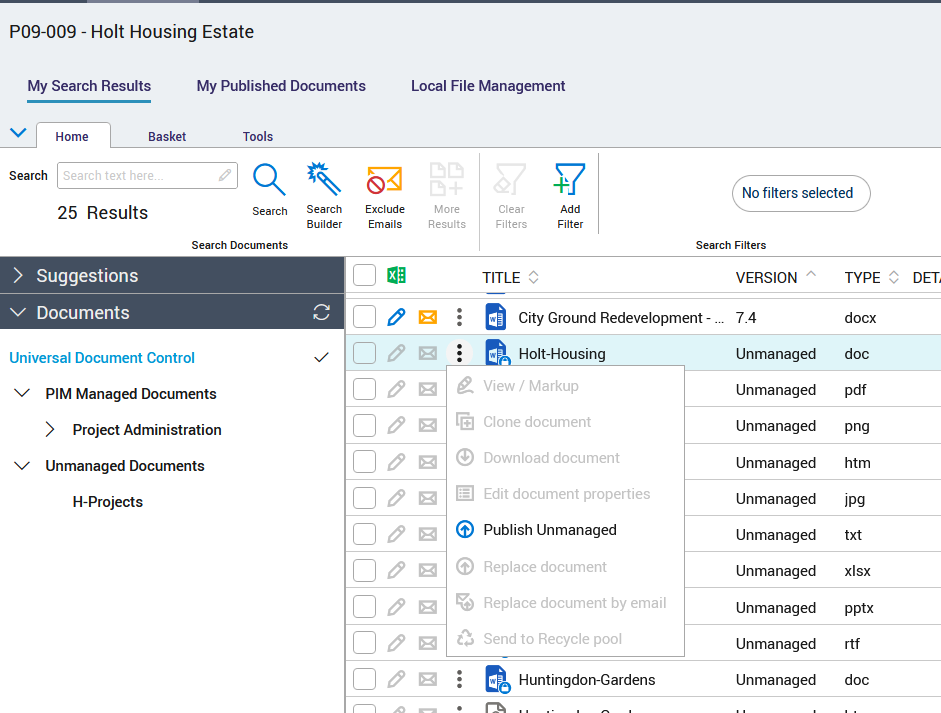The width and height of the screenshot is (941, 713).
Task: Click the pencil icon on the pdf row
Action: 396,389
